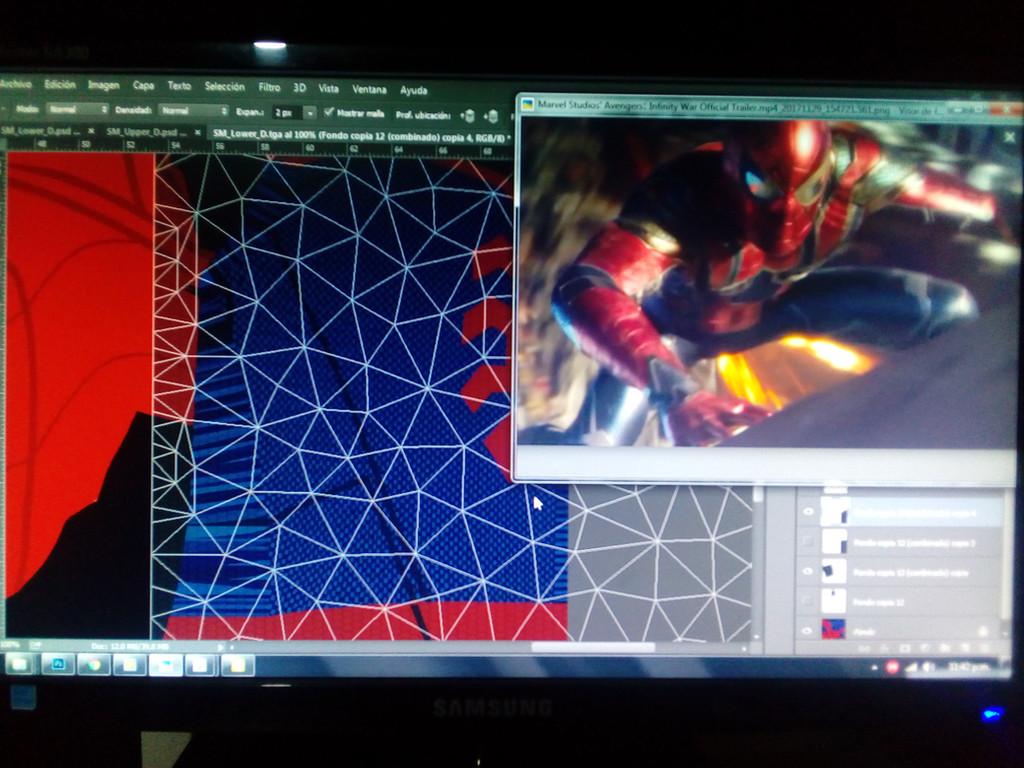Click the Expan. value field
The image size is (1024, 768).
[x=287, y=112]
